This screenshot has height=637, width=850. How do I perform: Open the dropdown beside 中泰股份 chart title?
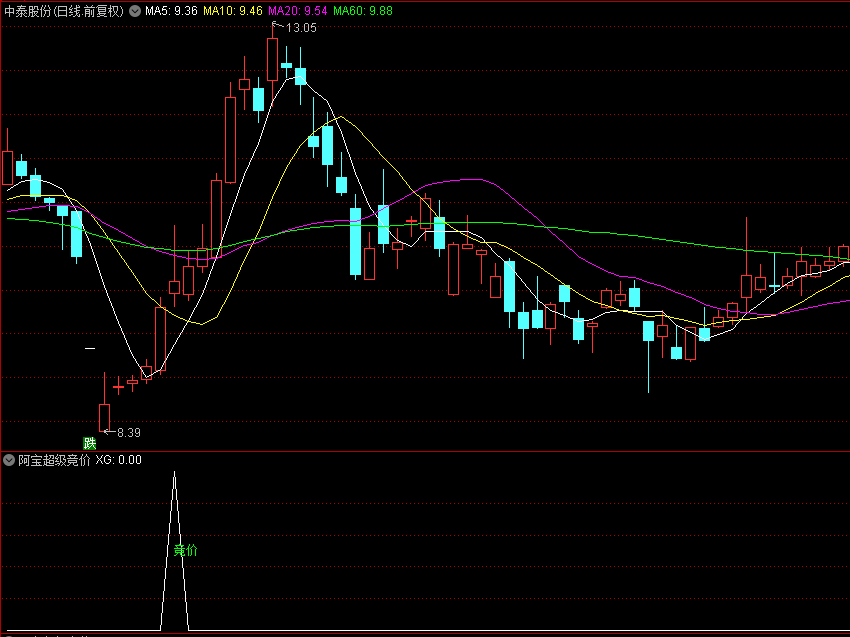point(135,11)
